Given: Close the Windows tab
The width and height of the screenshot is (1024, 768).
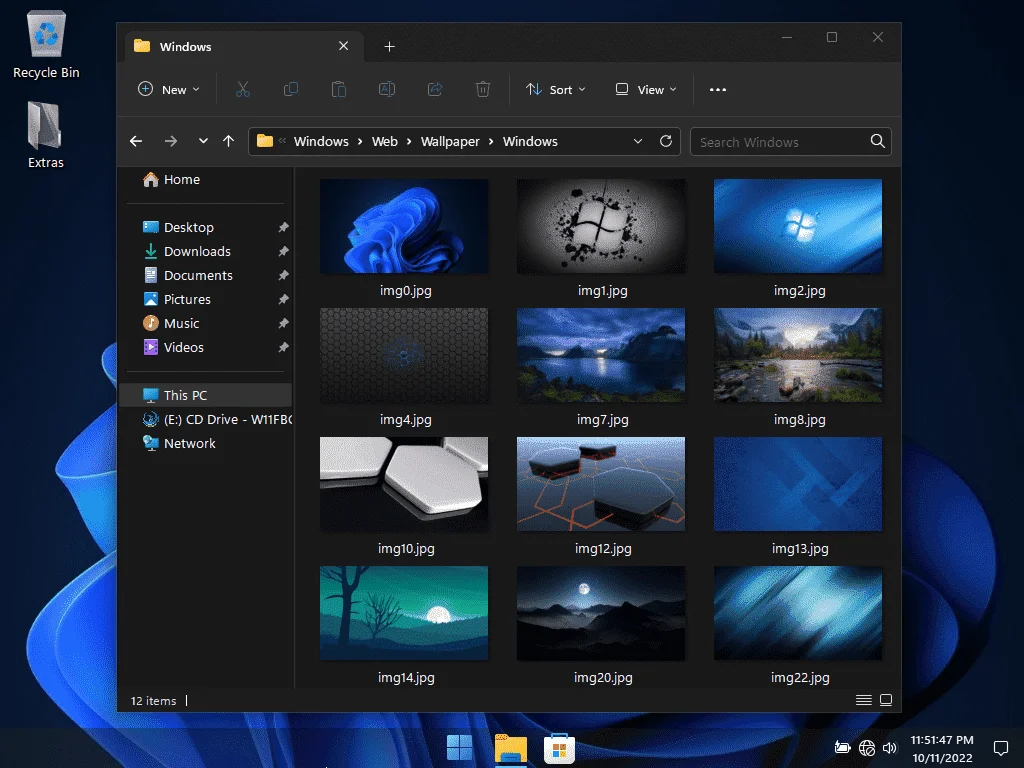Looking at the screenshot, I should (344, 46).
